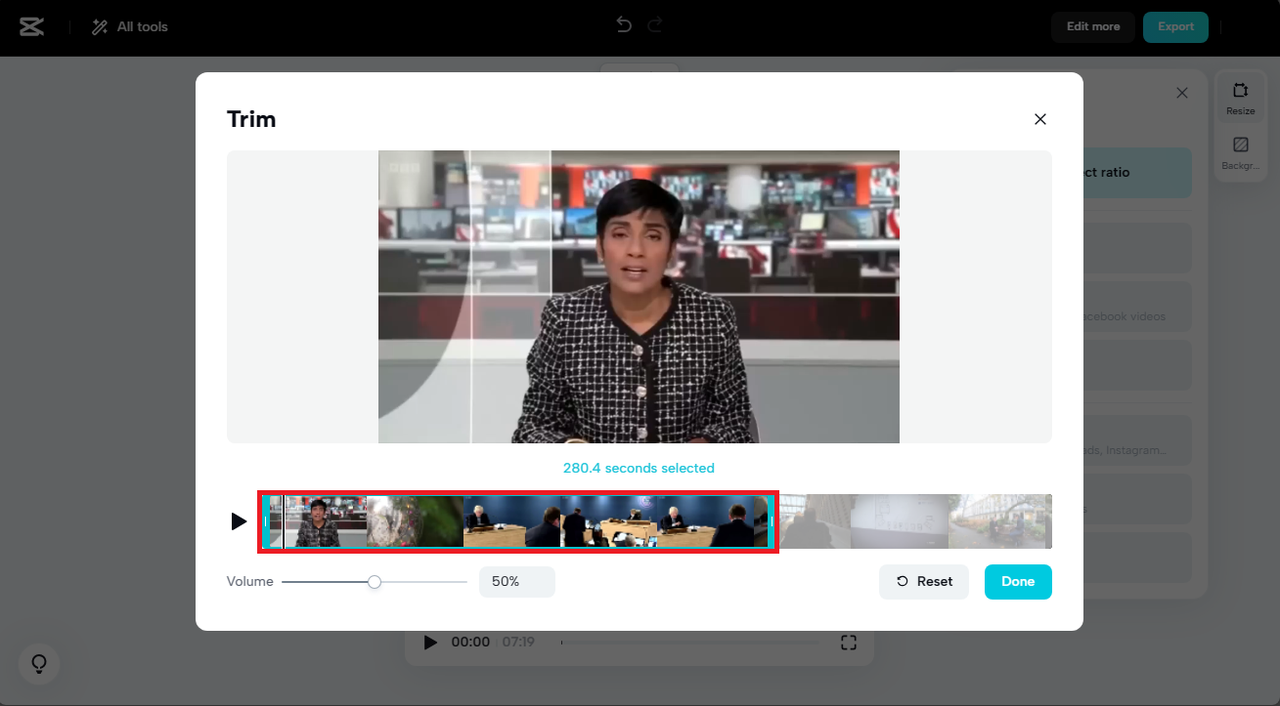Click the white playhead in trim strip

pyautogui.click(x=283, y=521)
